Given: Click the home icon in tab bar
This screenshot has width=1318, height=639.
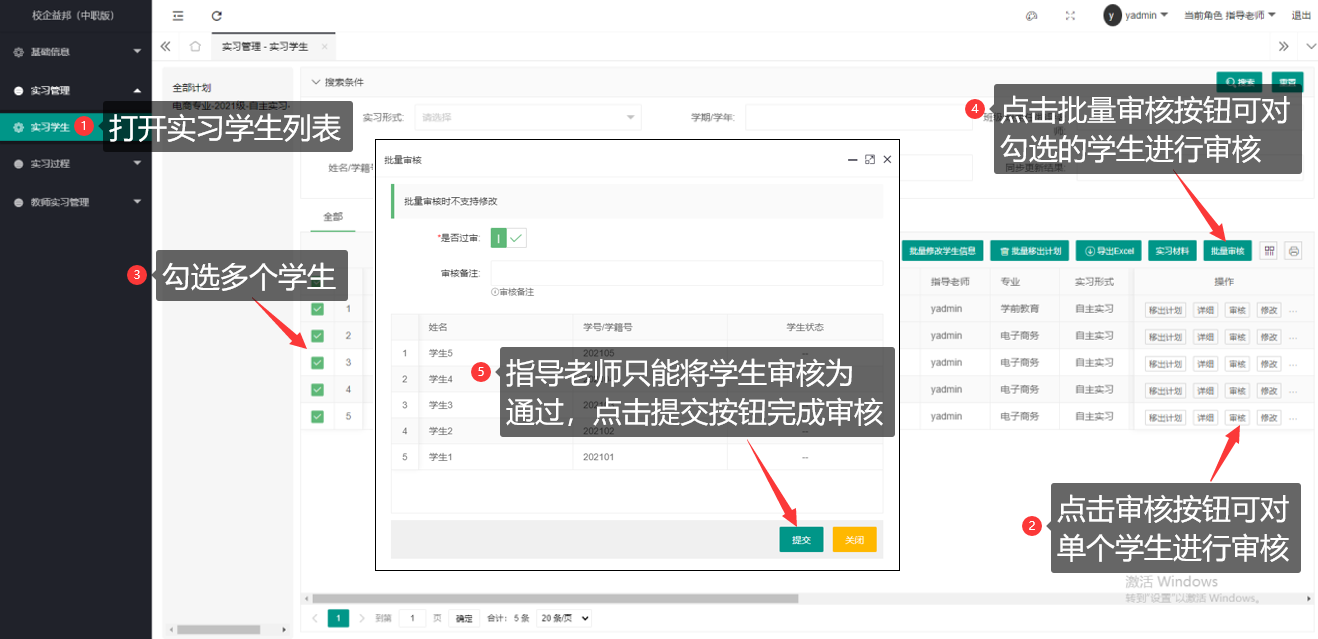Looking at the screenshot, I should pyautogui.click(x=196, y=46).
